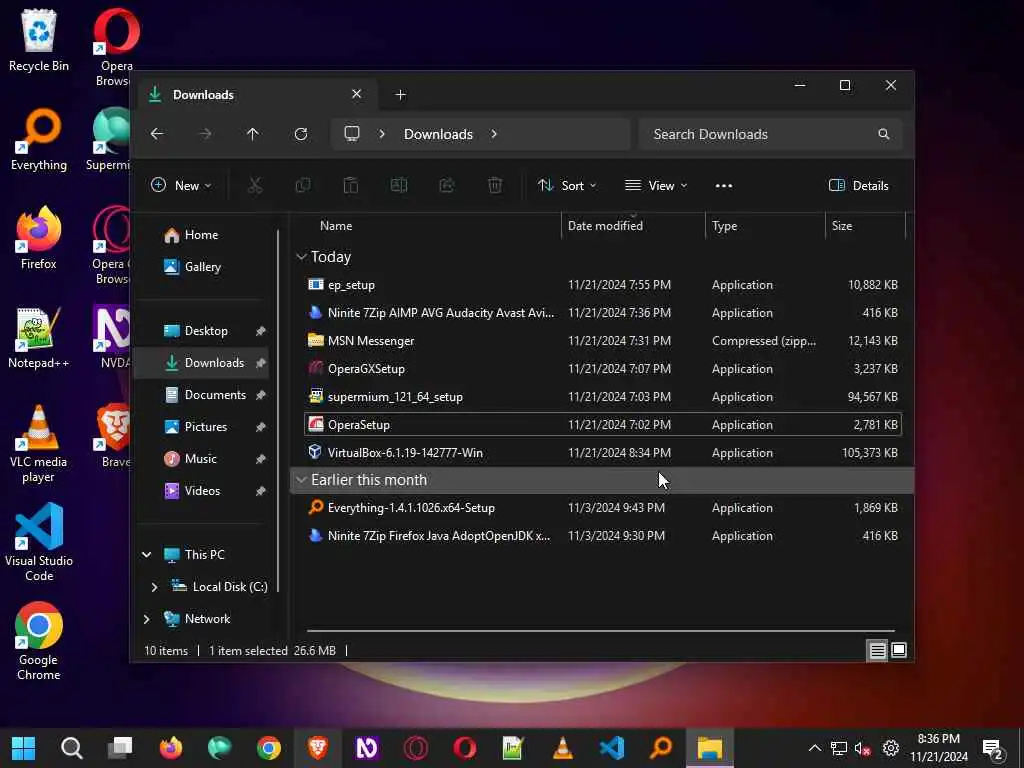Open Windows Start menu
Screen dimensions: 1024x768
click(24, 748)
